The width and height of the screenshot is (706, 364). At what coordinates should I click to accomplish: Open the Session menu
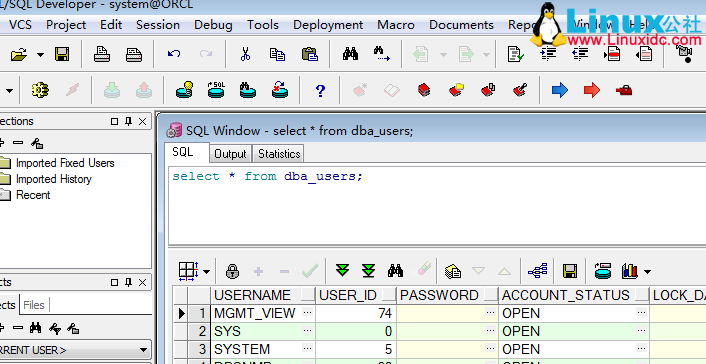(x=158, y=24)
